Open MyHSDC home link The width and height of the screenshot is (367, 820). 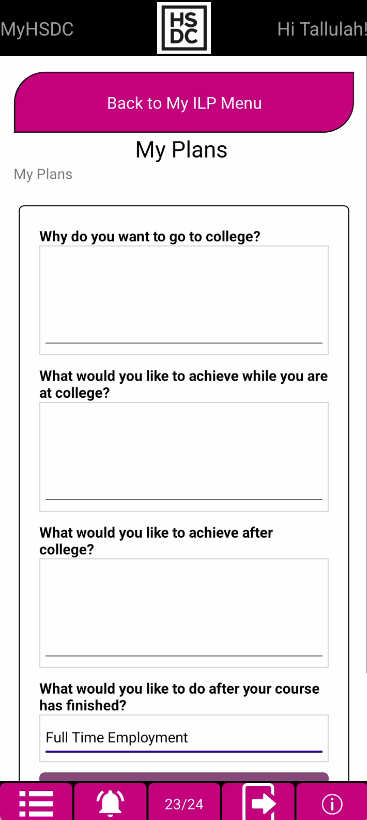pyautogui.click(x=37, y=29)
